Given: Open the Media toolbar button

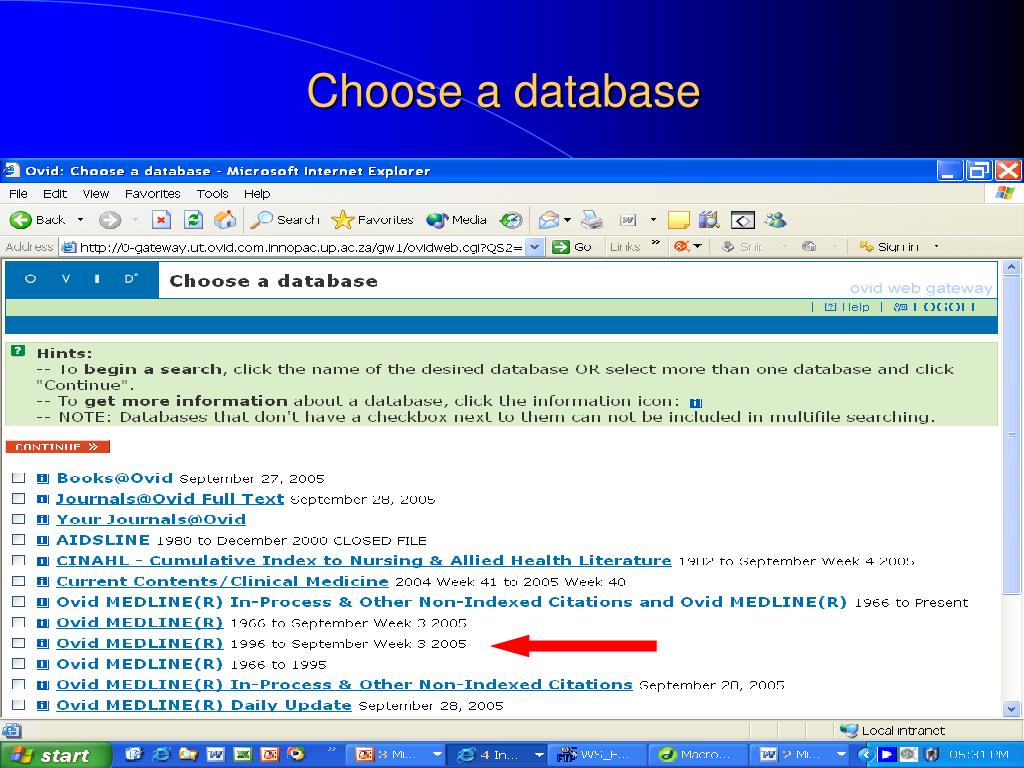Looking at the screenshot, I should coord(456,220).
